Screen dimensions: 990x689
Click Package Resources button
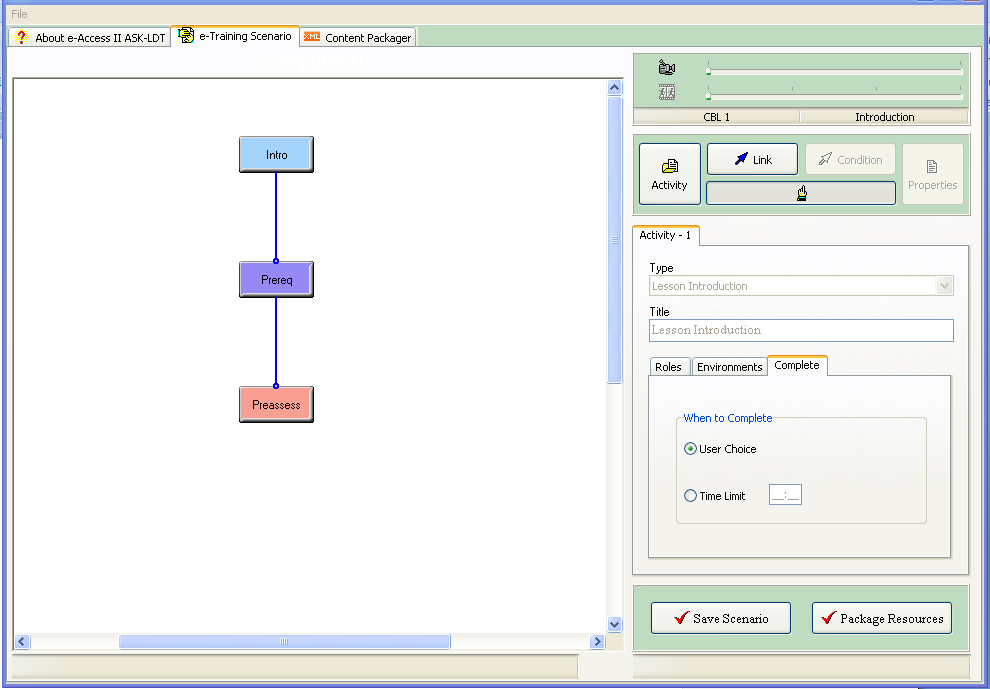[x=881, y=618]
